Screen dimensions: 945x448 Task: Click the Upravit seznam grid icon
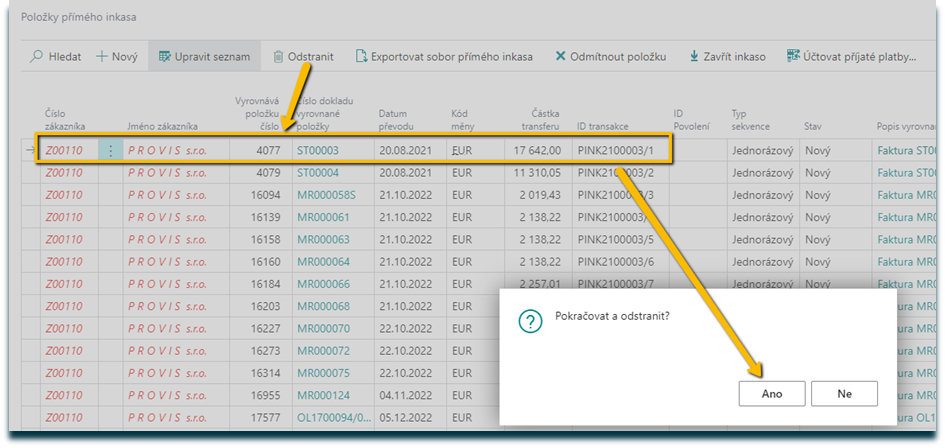(x=166, y=57)
